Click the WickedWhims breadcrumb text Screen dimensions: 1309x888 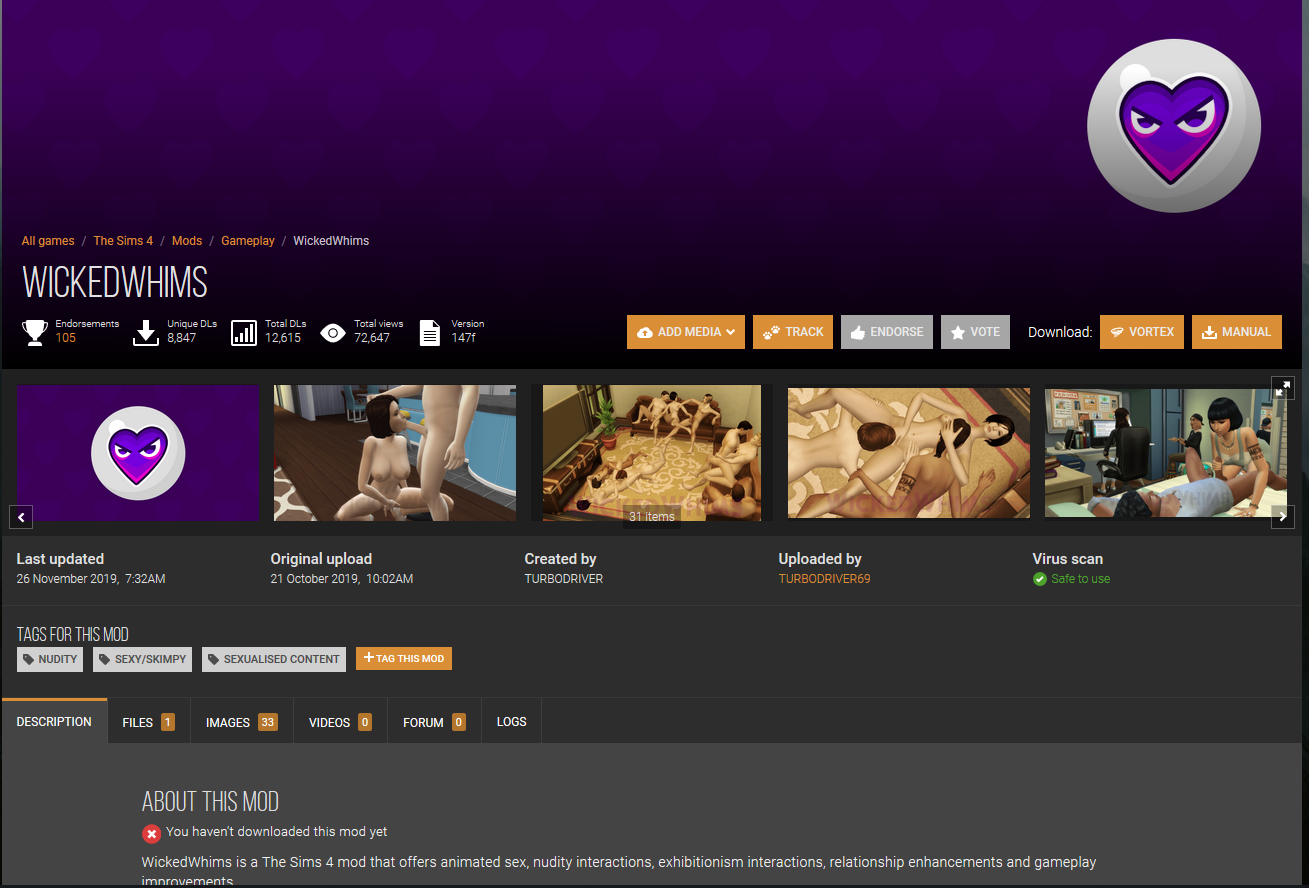click(x=331, y=241)
